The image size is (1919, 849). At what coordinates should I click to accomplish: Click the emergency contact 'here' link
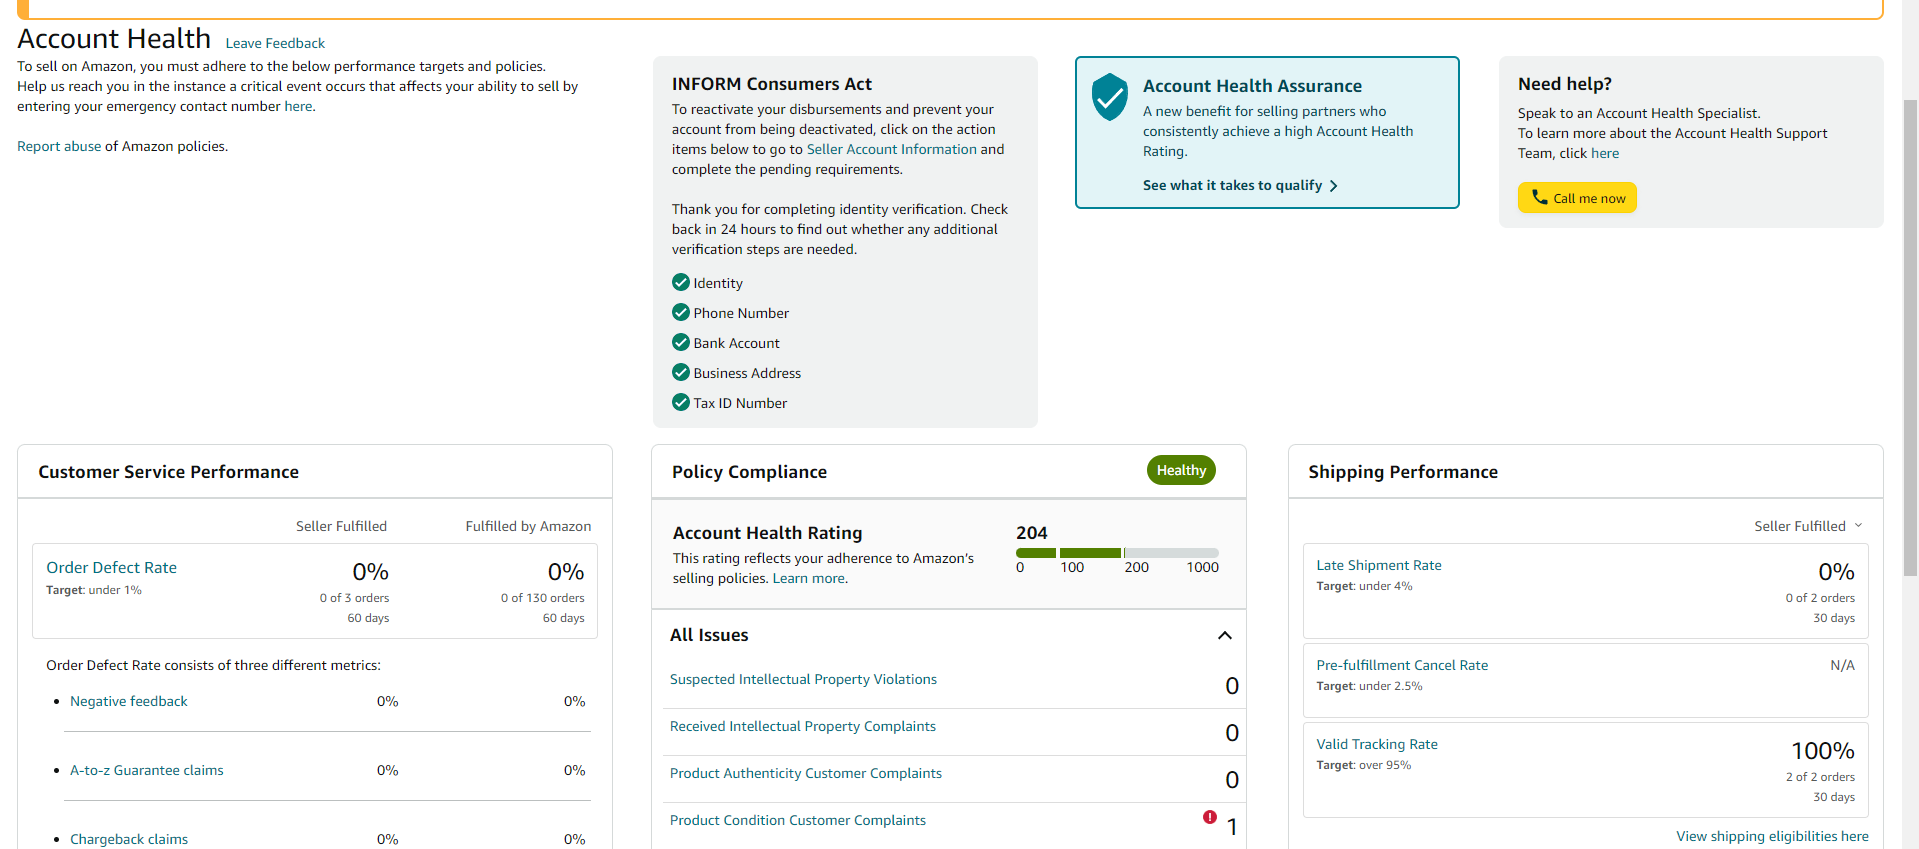298,106
